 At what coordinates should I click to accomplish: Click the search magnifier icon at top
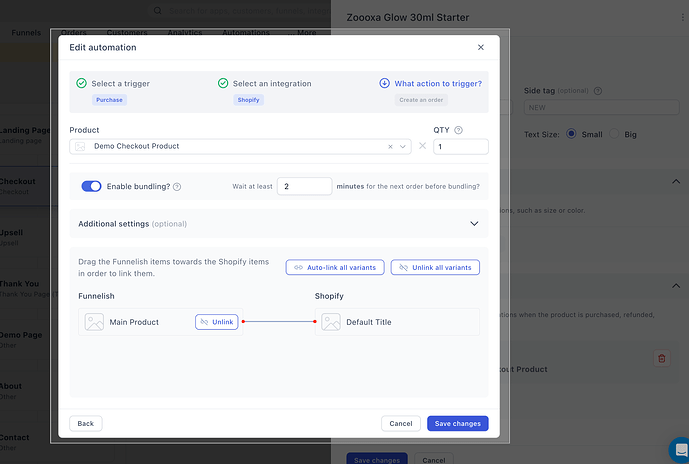coord(157,11)
